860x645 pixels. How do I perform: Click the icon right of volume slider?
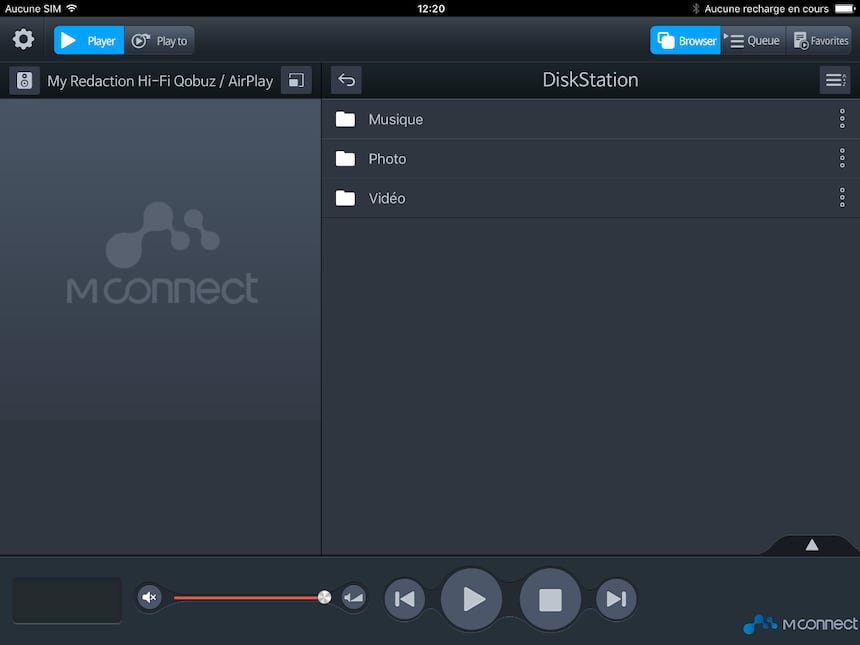pos(353,597)
